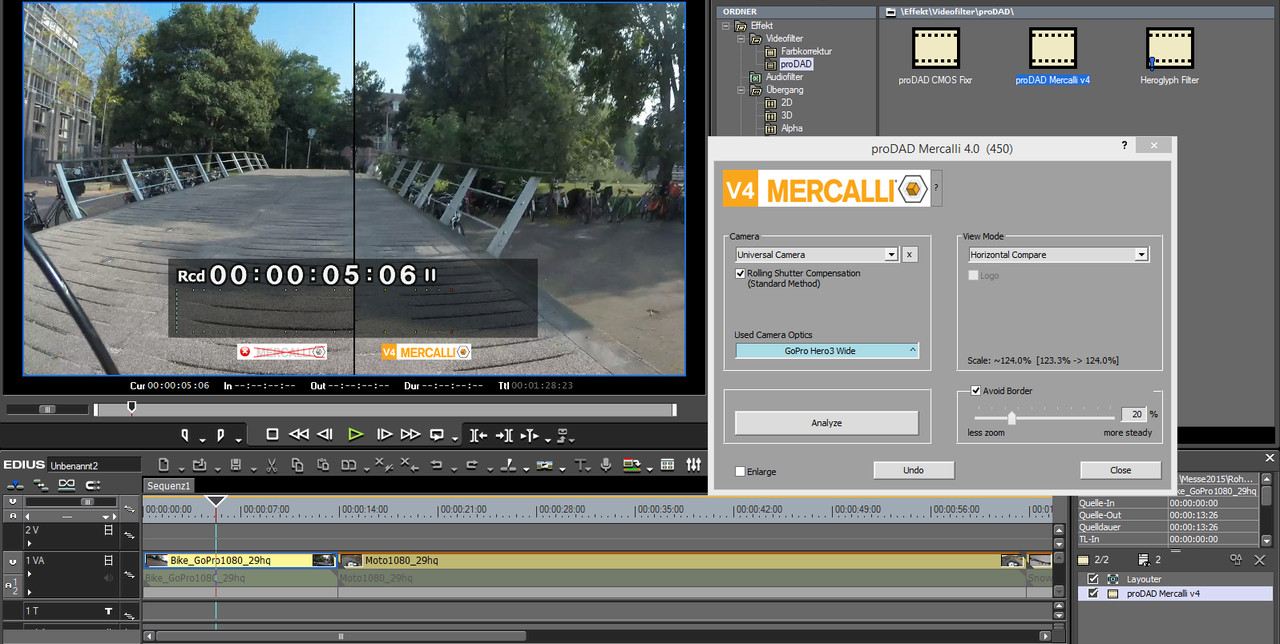Undo the last timeline edit
The height and width of the screenshot is (644, 1280).
click(436, 465)
